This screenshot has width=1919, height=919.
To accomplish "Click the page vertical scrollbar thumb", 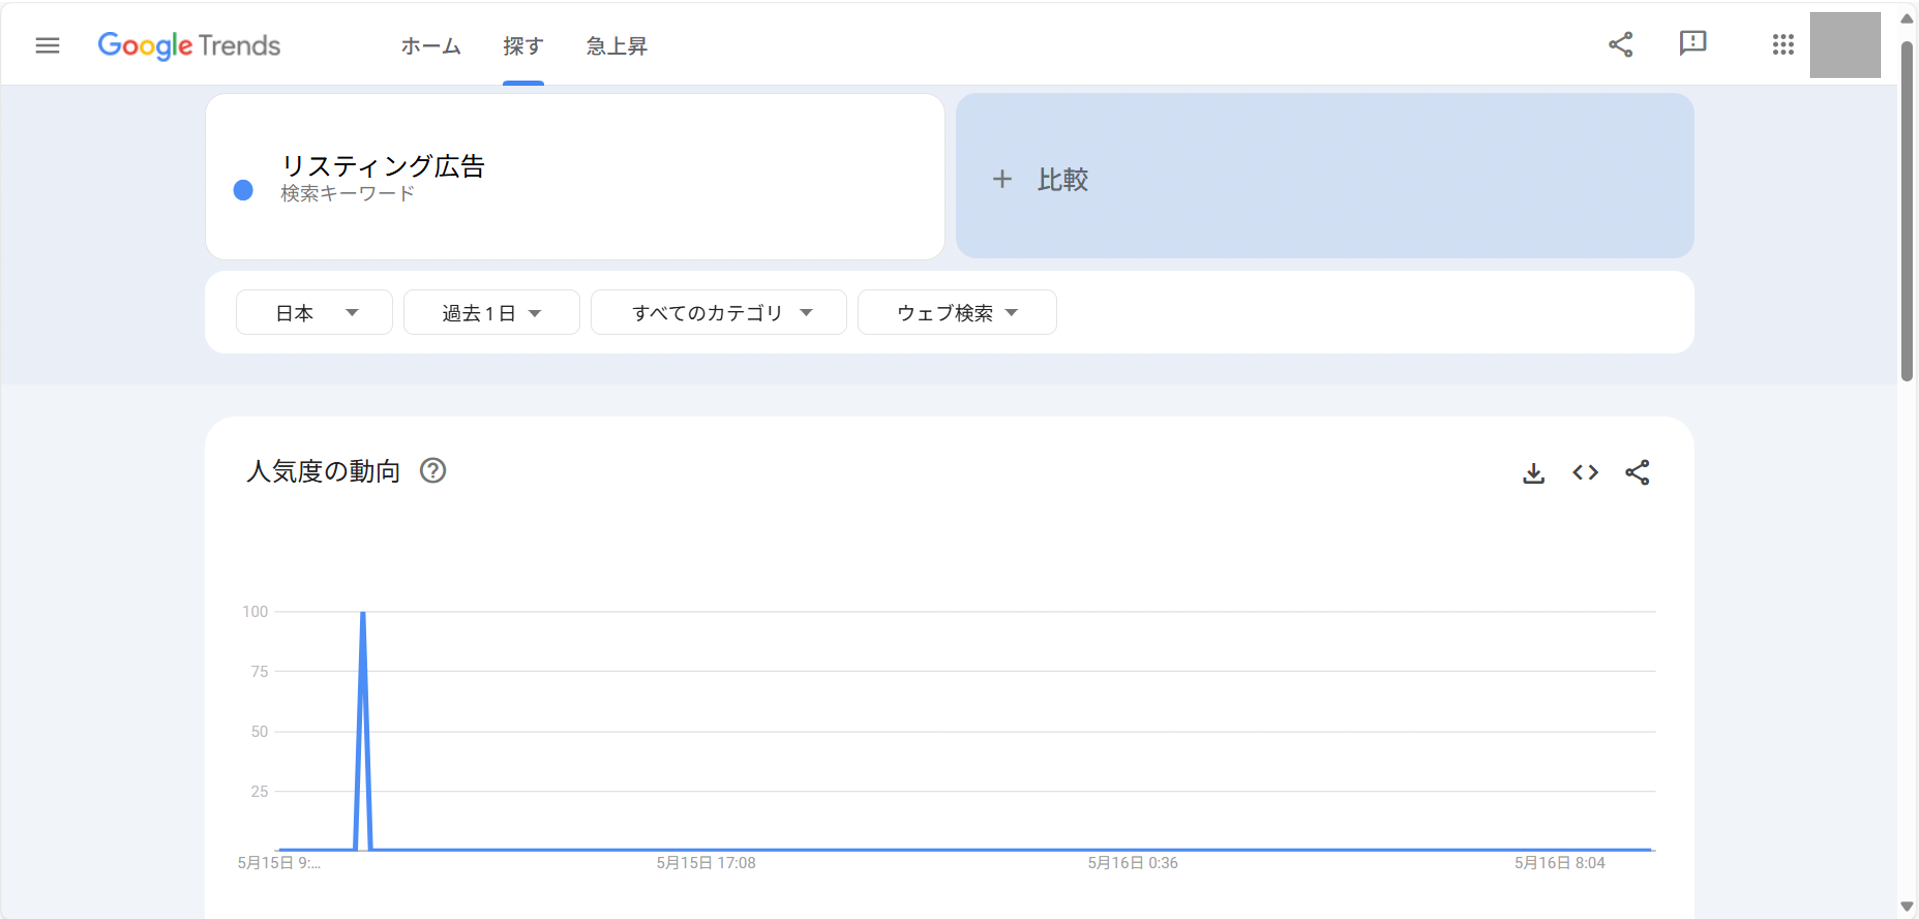I will coord(1907,210).
